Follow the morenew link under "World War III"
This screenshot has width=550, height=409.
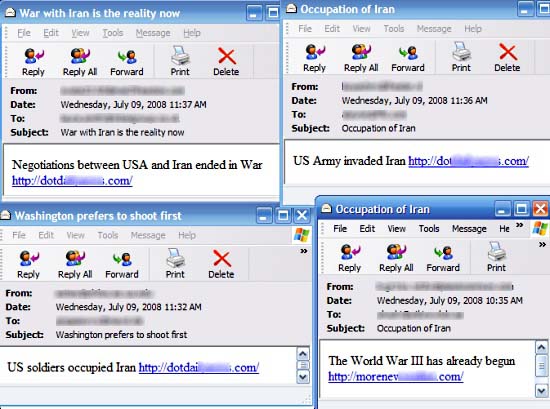coord(396,377)
